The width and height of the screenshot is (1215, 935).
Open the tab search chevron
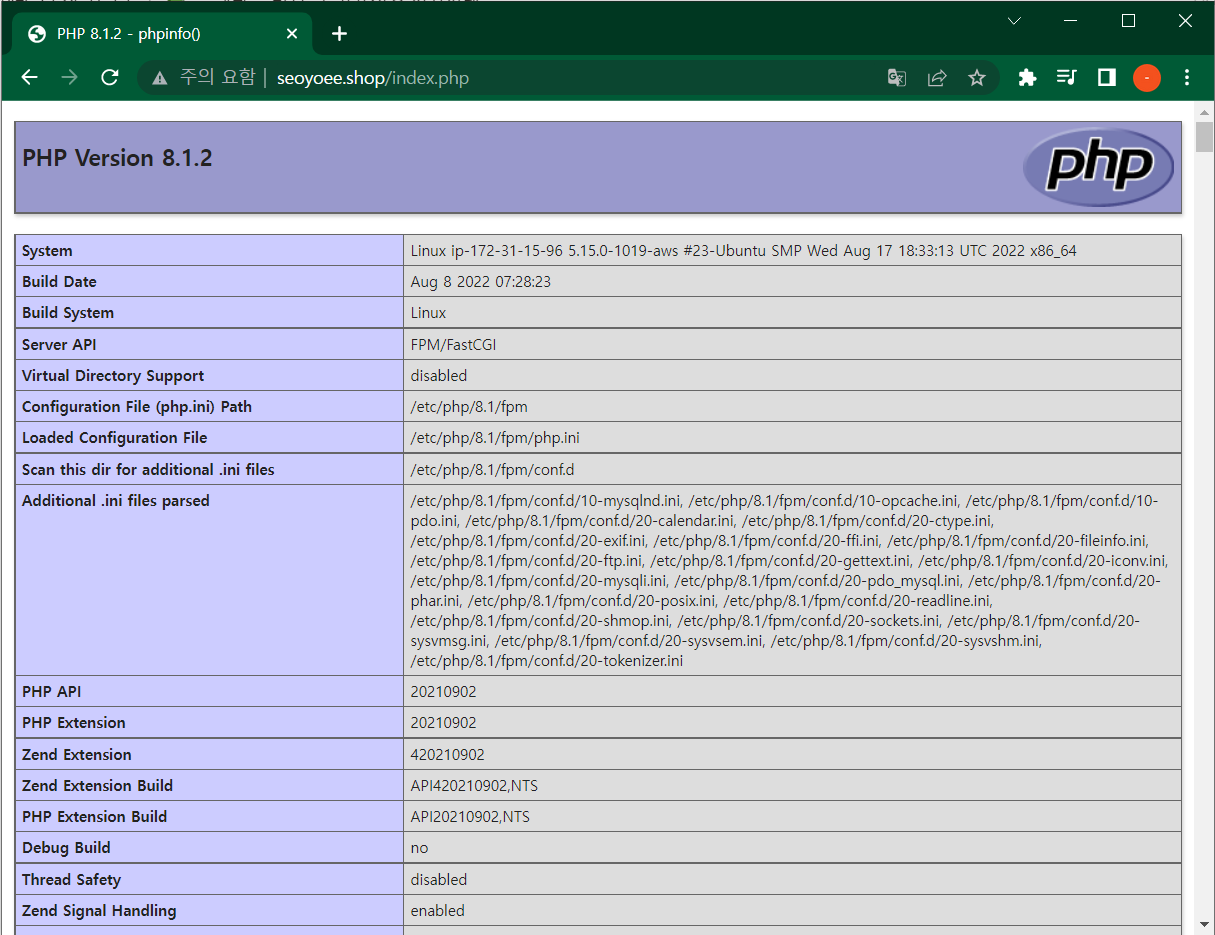click(x=1014, y=21)
